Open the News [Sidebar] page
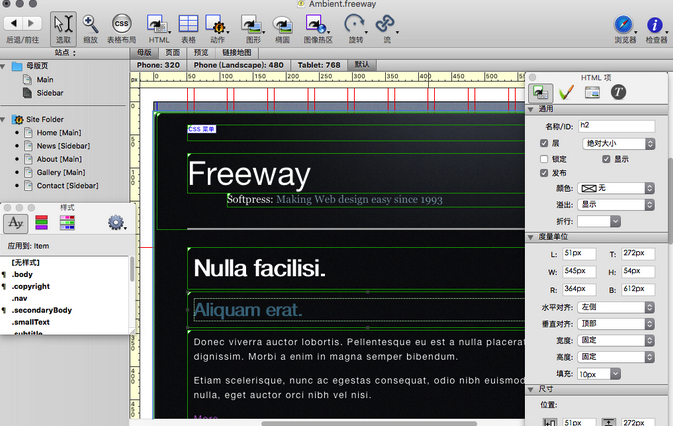The image size is (673, 426). coord(63,146)
